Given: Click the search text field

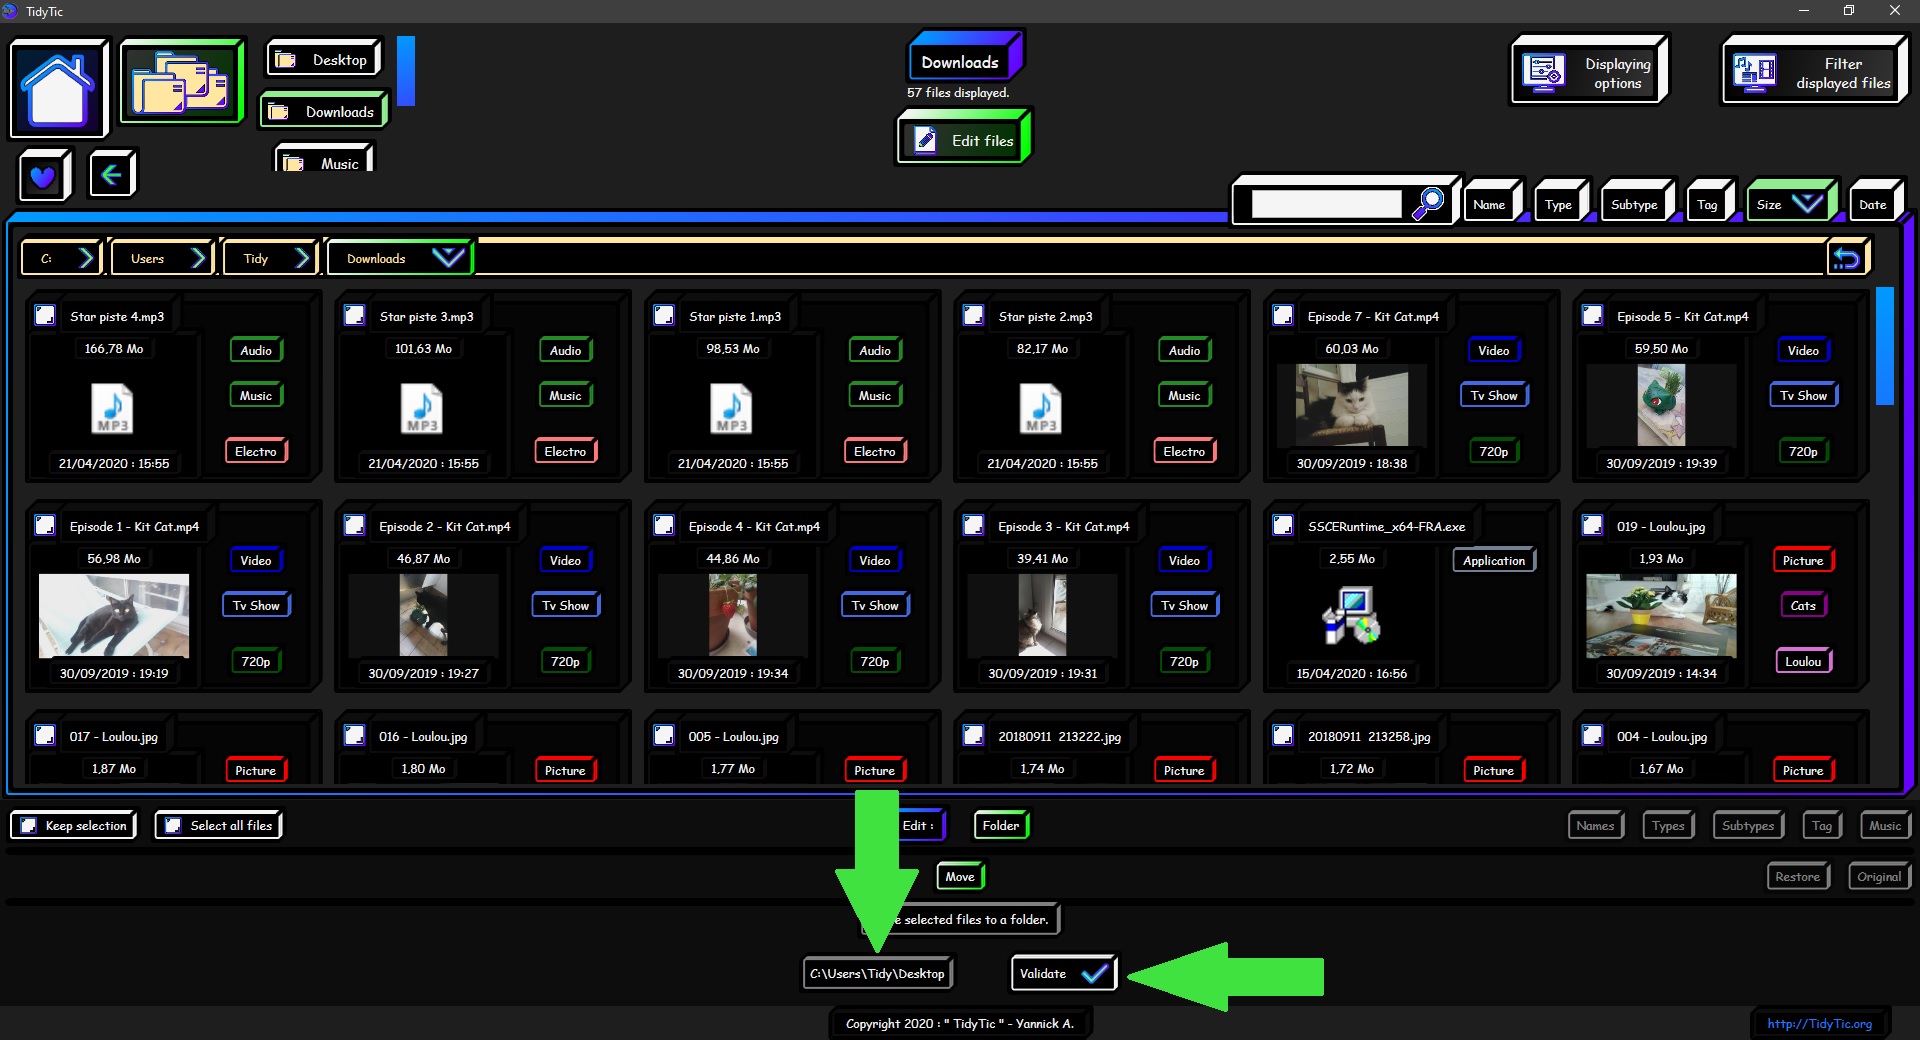Looking at the screenshot, I should click(x=1326, y=205).
